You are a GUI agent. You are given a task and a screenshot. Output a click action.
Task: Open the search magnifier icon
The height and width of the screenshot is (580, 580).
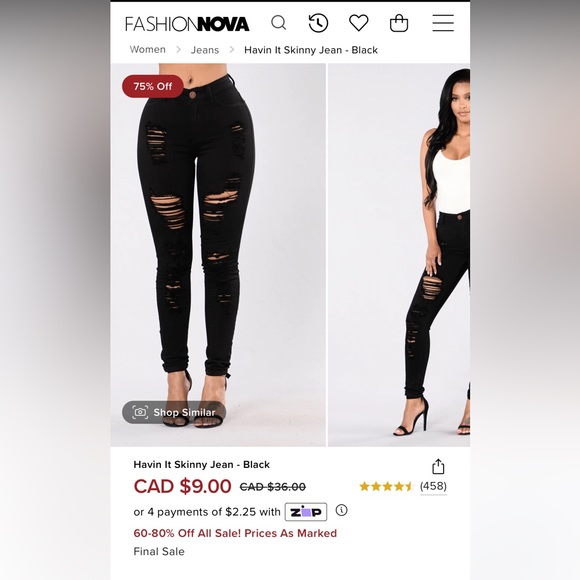coord(279,23)
